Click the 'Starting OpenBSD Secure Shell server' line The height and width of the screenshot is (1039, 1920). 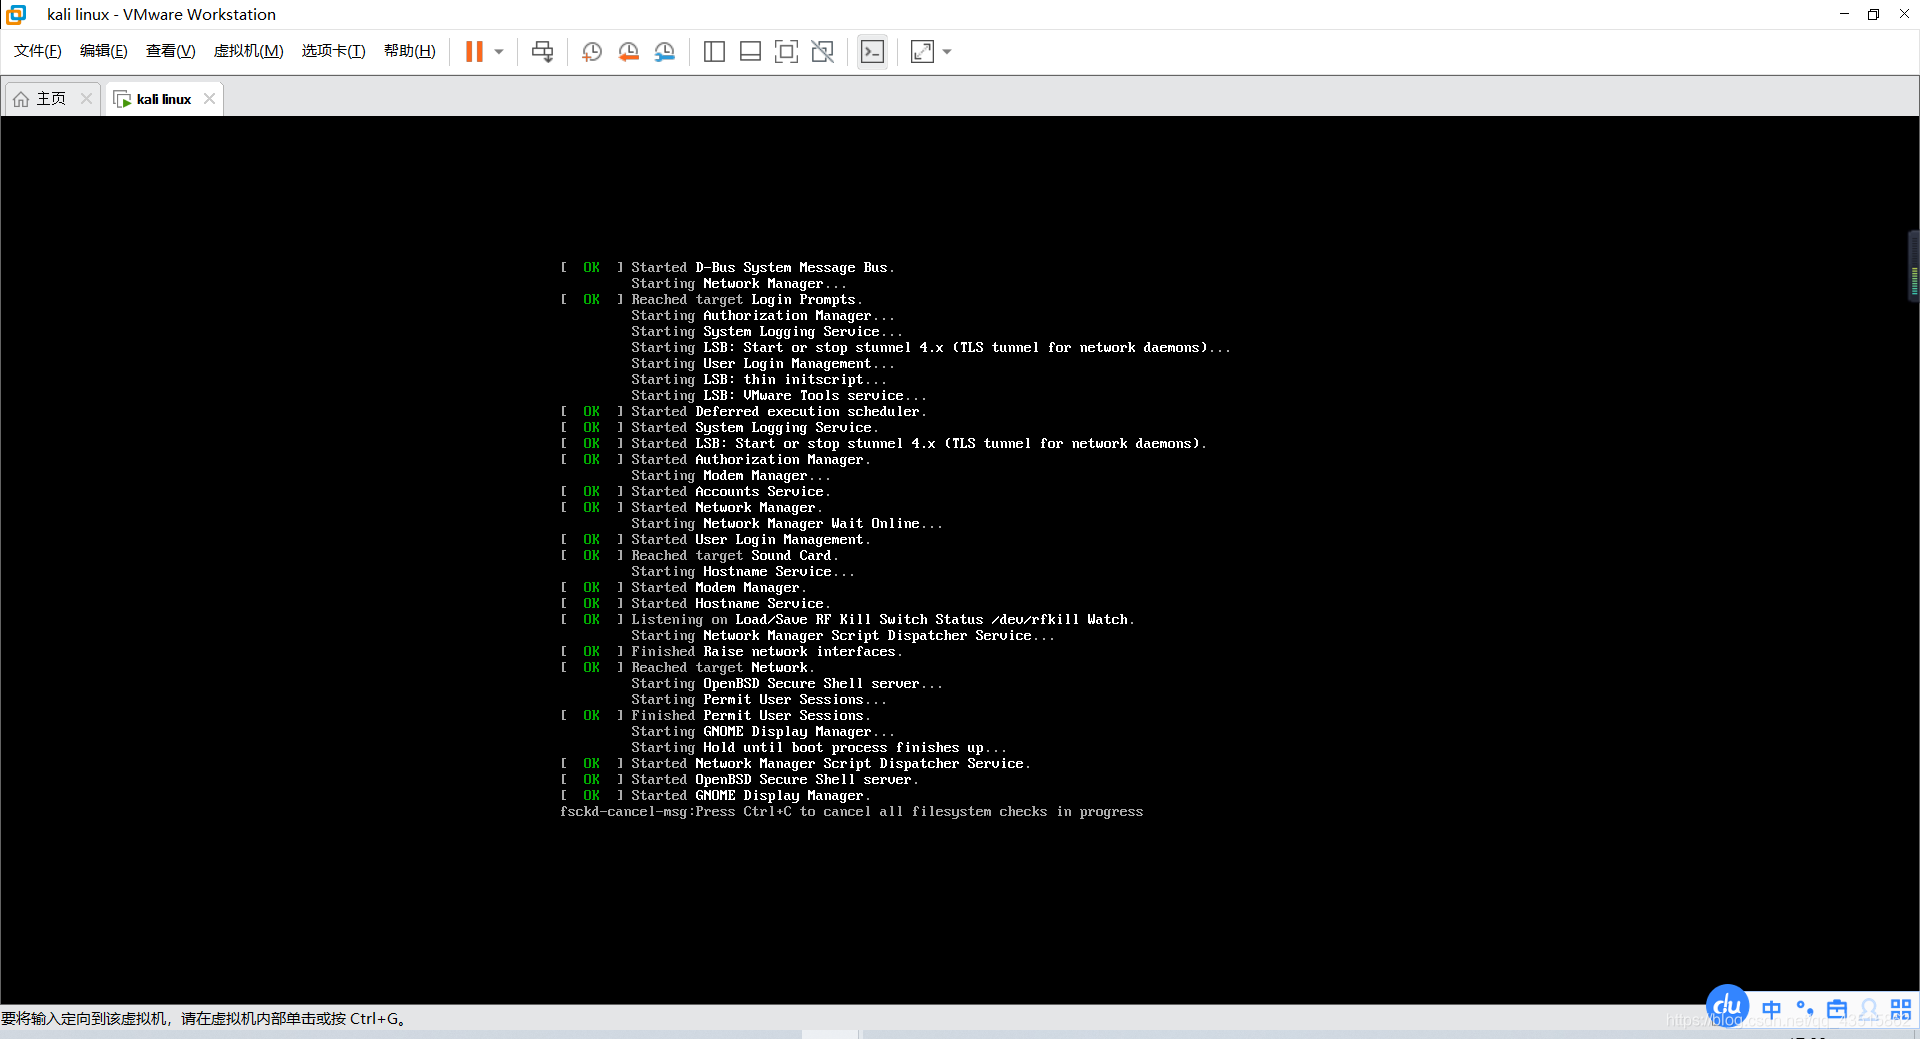[787, 684]
